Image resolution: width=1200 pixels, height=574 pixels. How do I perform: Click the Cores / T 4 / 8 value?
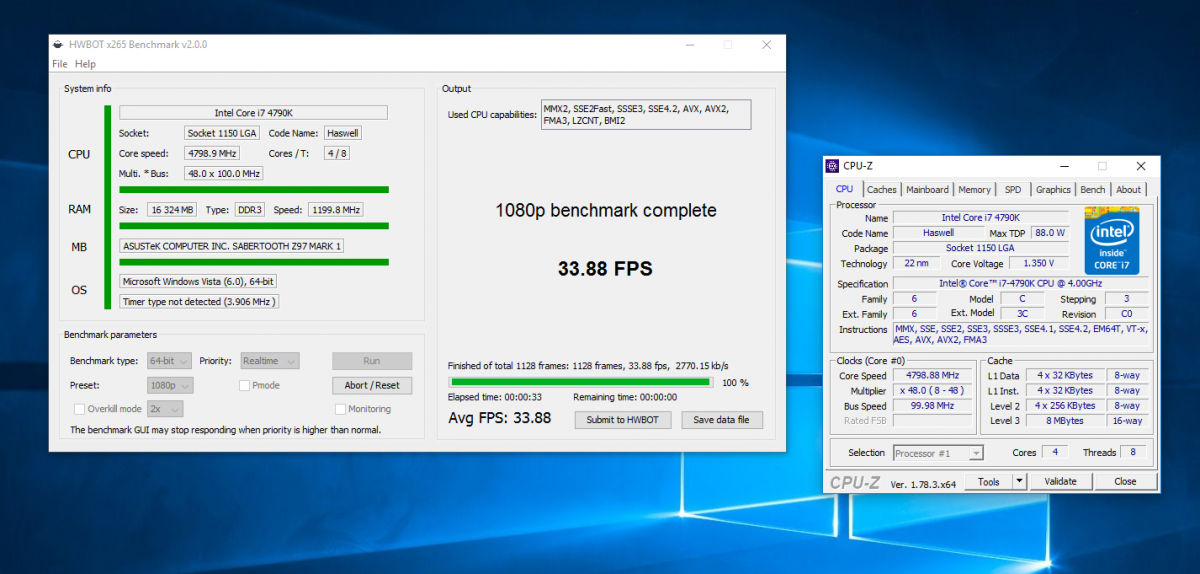click(x=336, y=153)
